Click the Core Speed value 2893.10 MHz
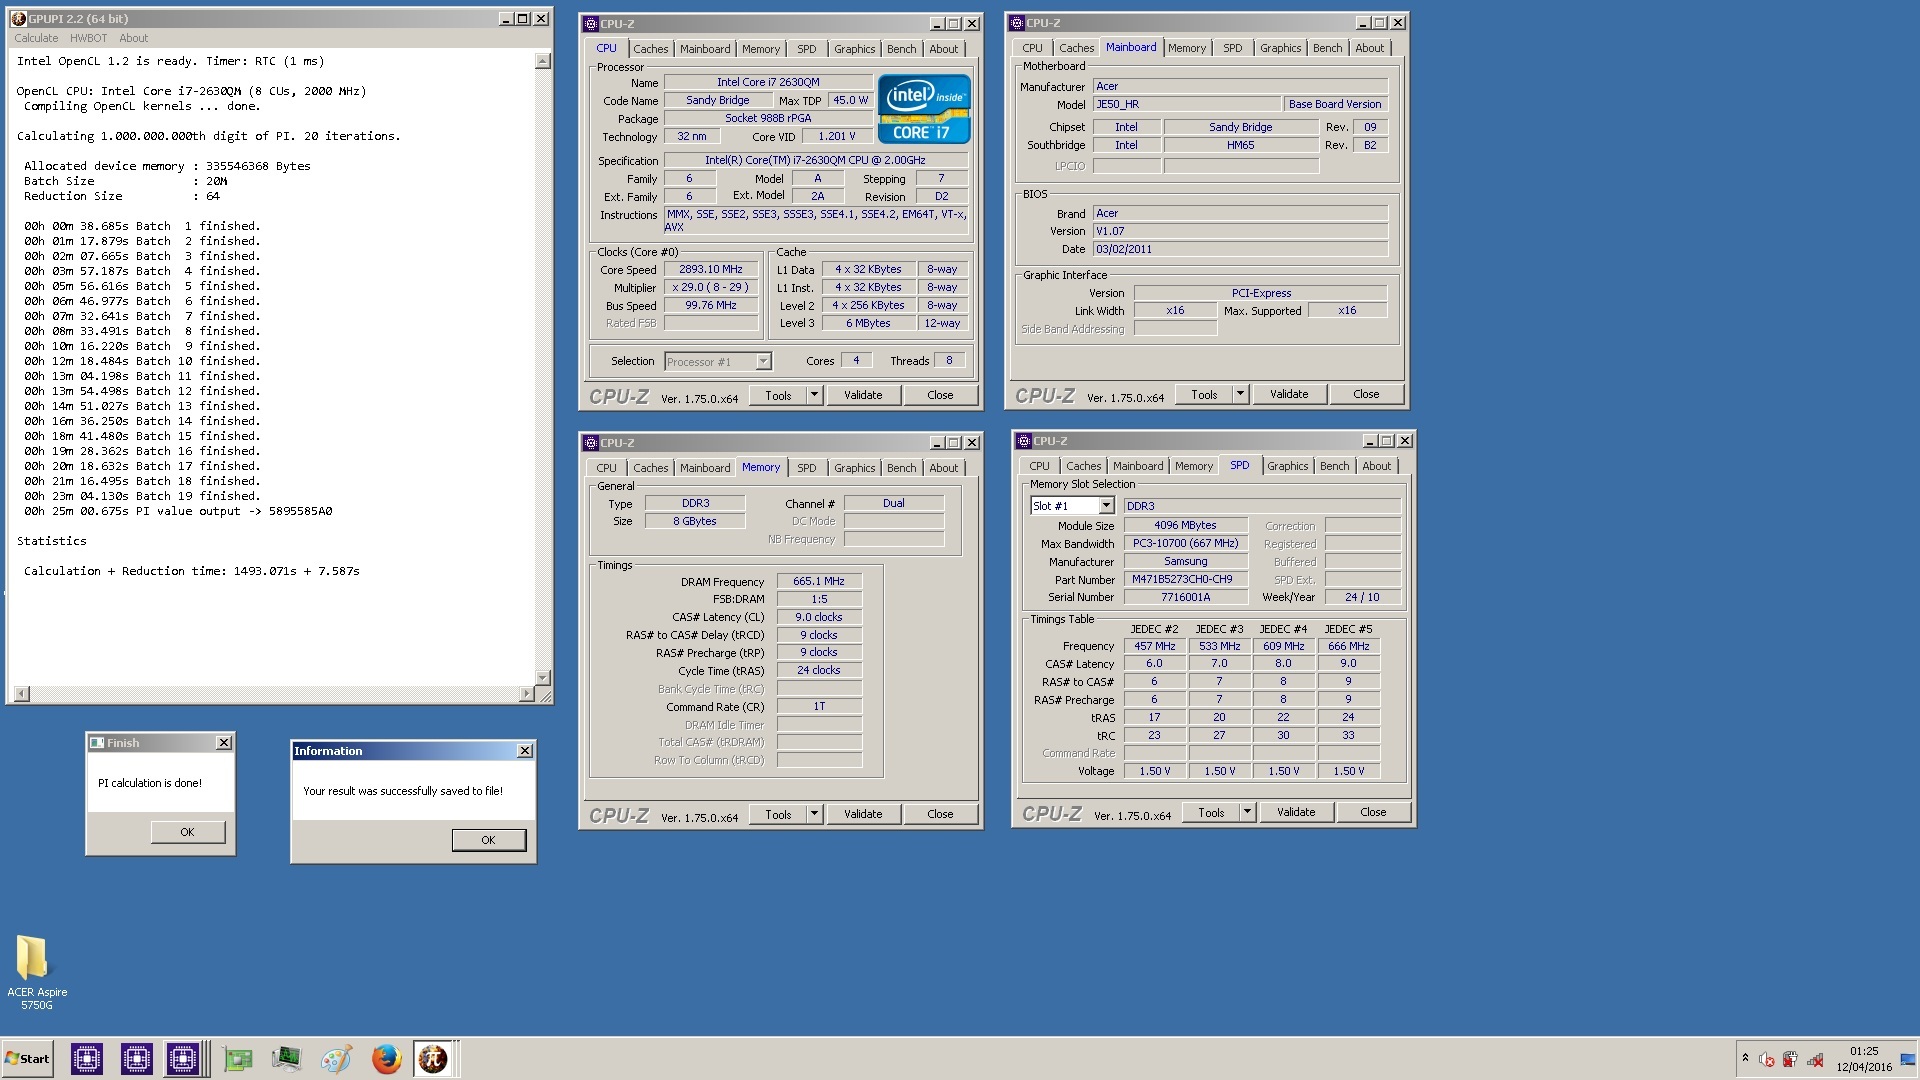Viewport: 1920px width, 1080px height. (x=710, y=269)
